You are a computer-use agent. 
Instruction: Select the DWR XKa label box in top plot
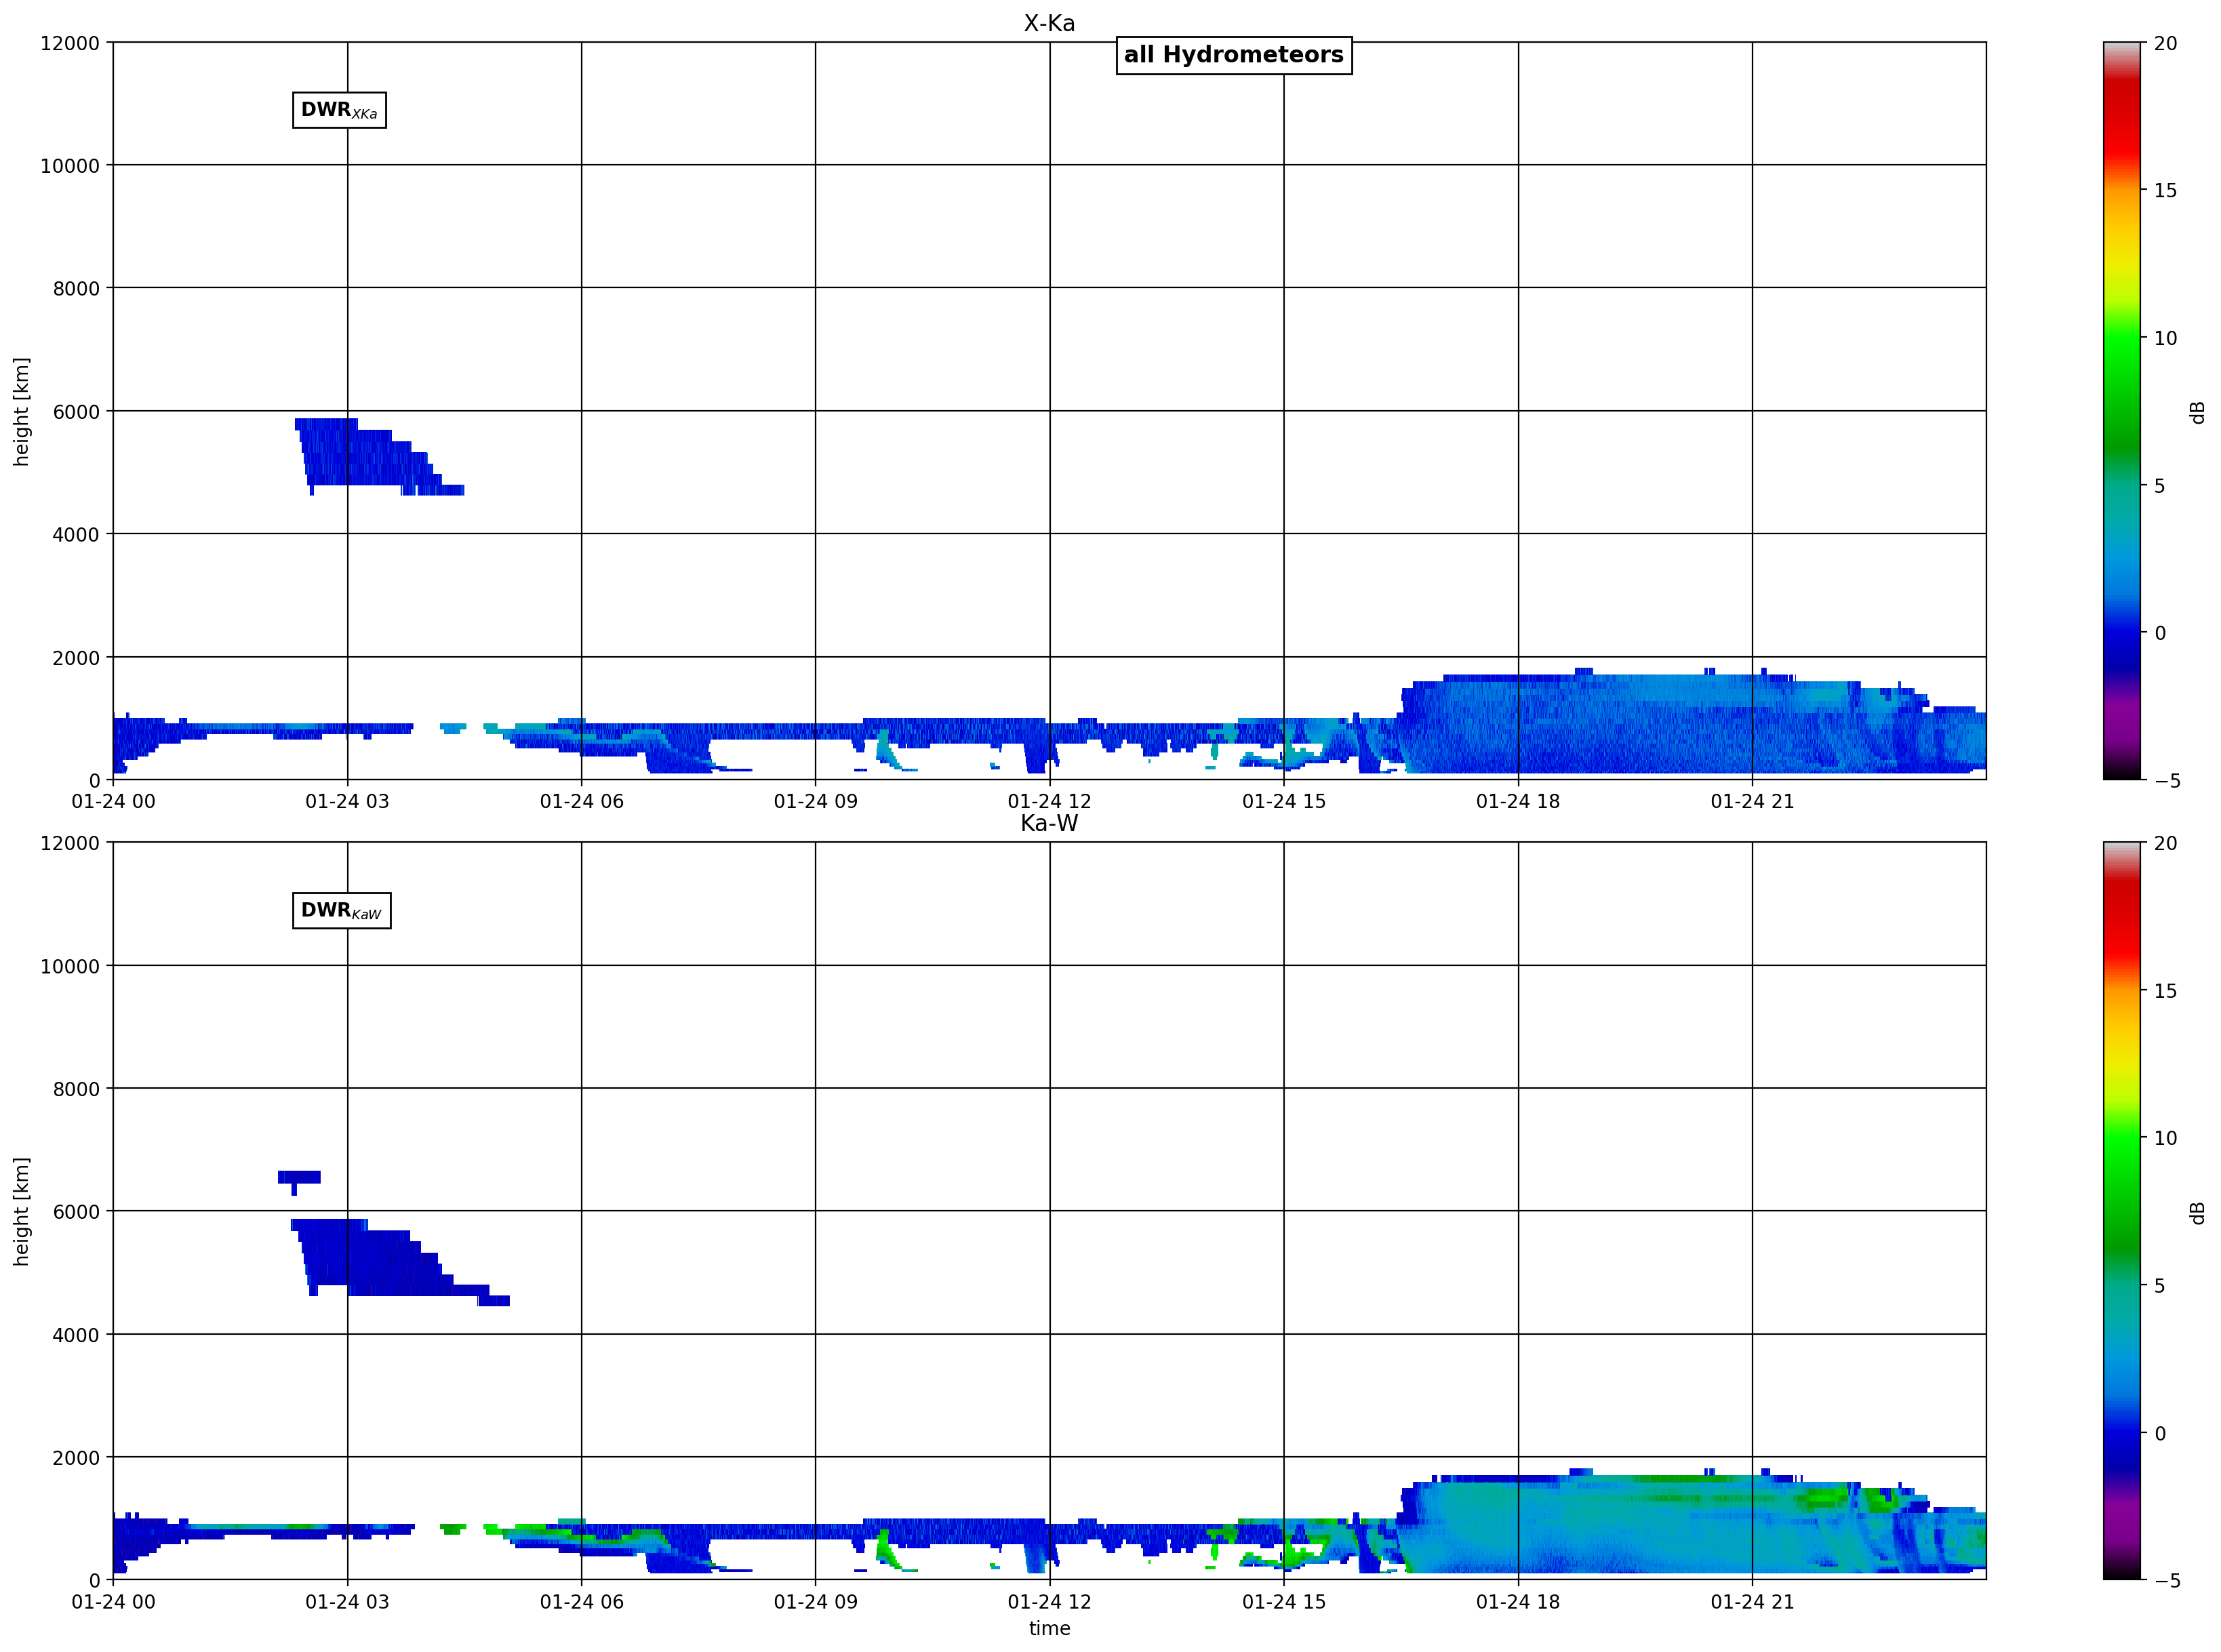[339, 110]
